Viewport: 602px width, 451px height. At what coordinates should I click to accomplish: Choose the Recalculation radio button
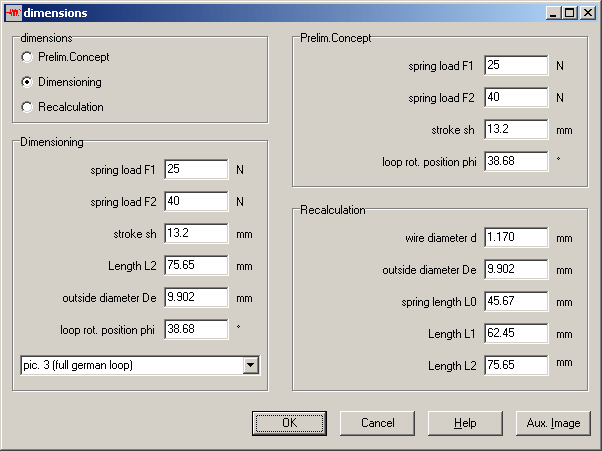[27, 107]
